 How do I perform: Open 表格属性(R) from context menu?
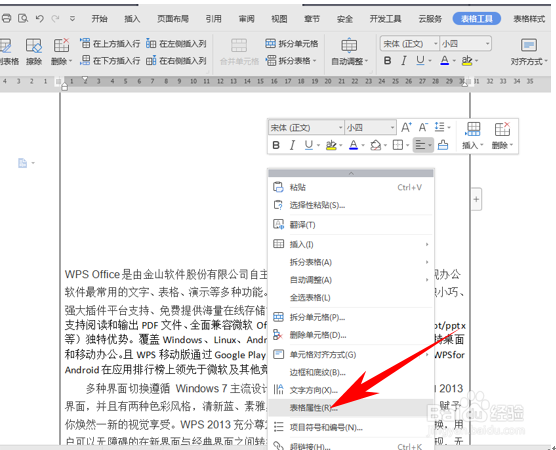pyautogui.click(x=351, y=408)
